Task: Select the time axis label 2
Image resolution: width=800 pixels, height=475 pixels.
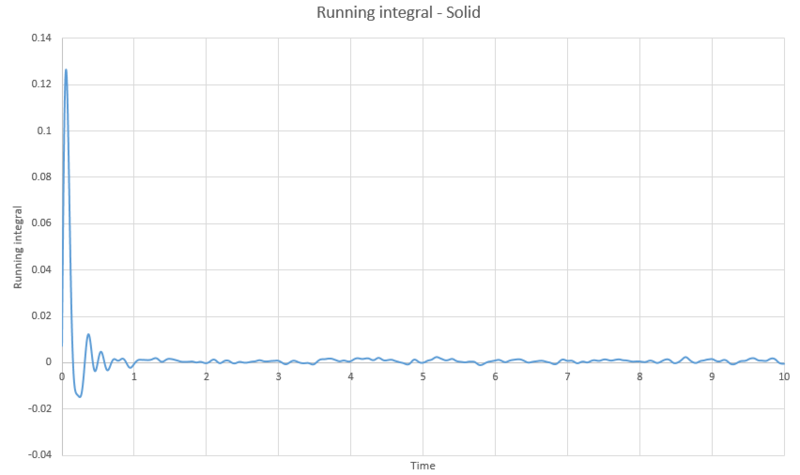Action: tap(206, 377)
